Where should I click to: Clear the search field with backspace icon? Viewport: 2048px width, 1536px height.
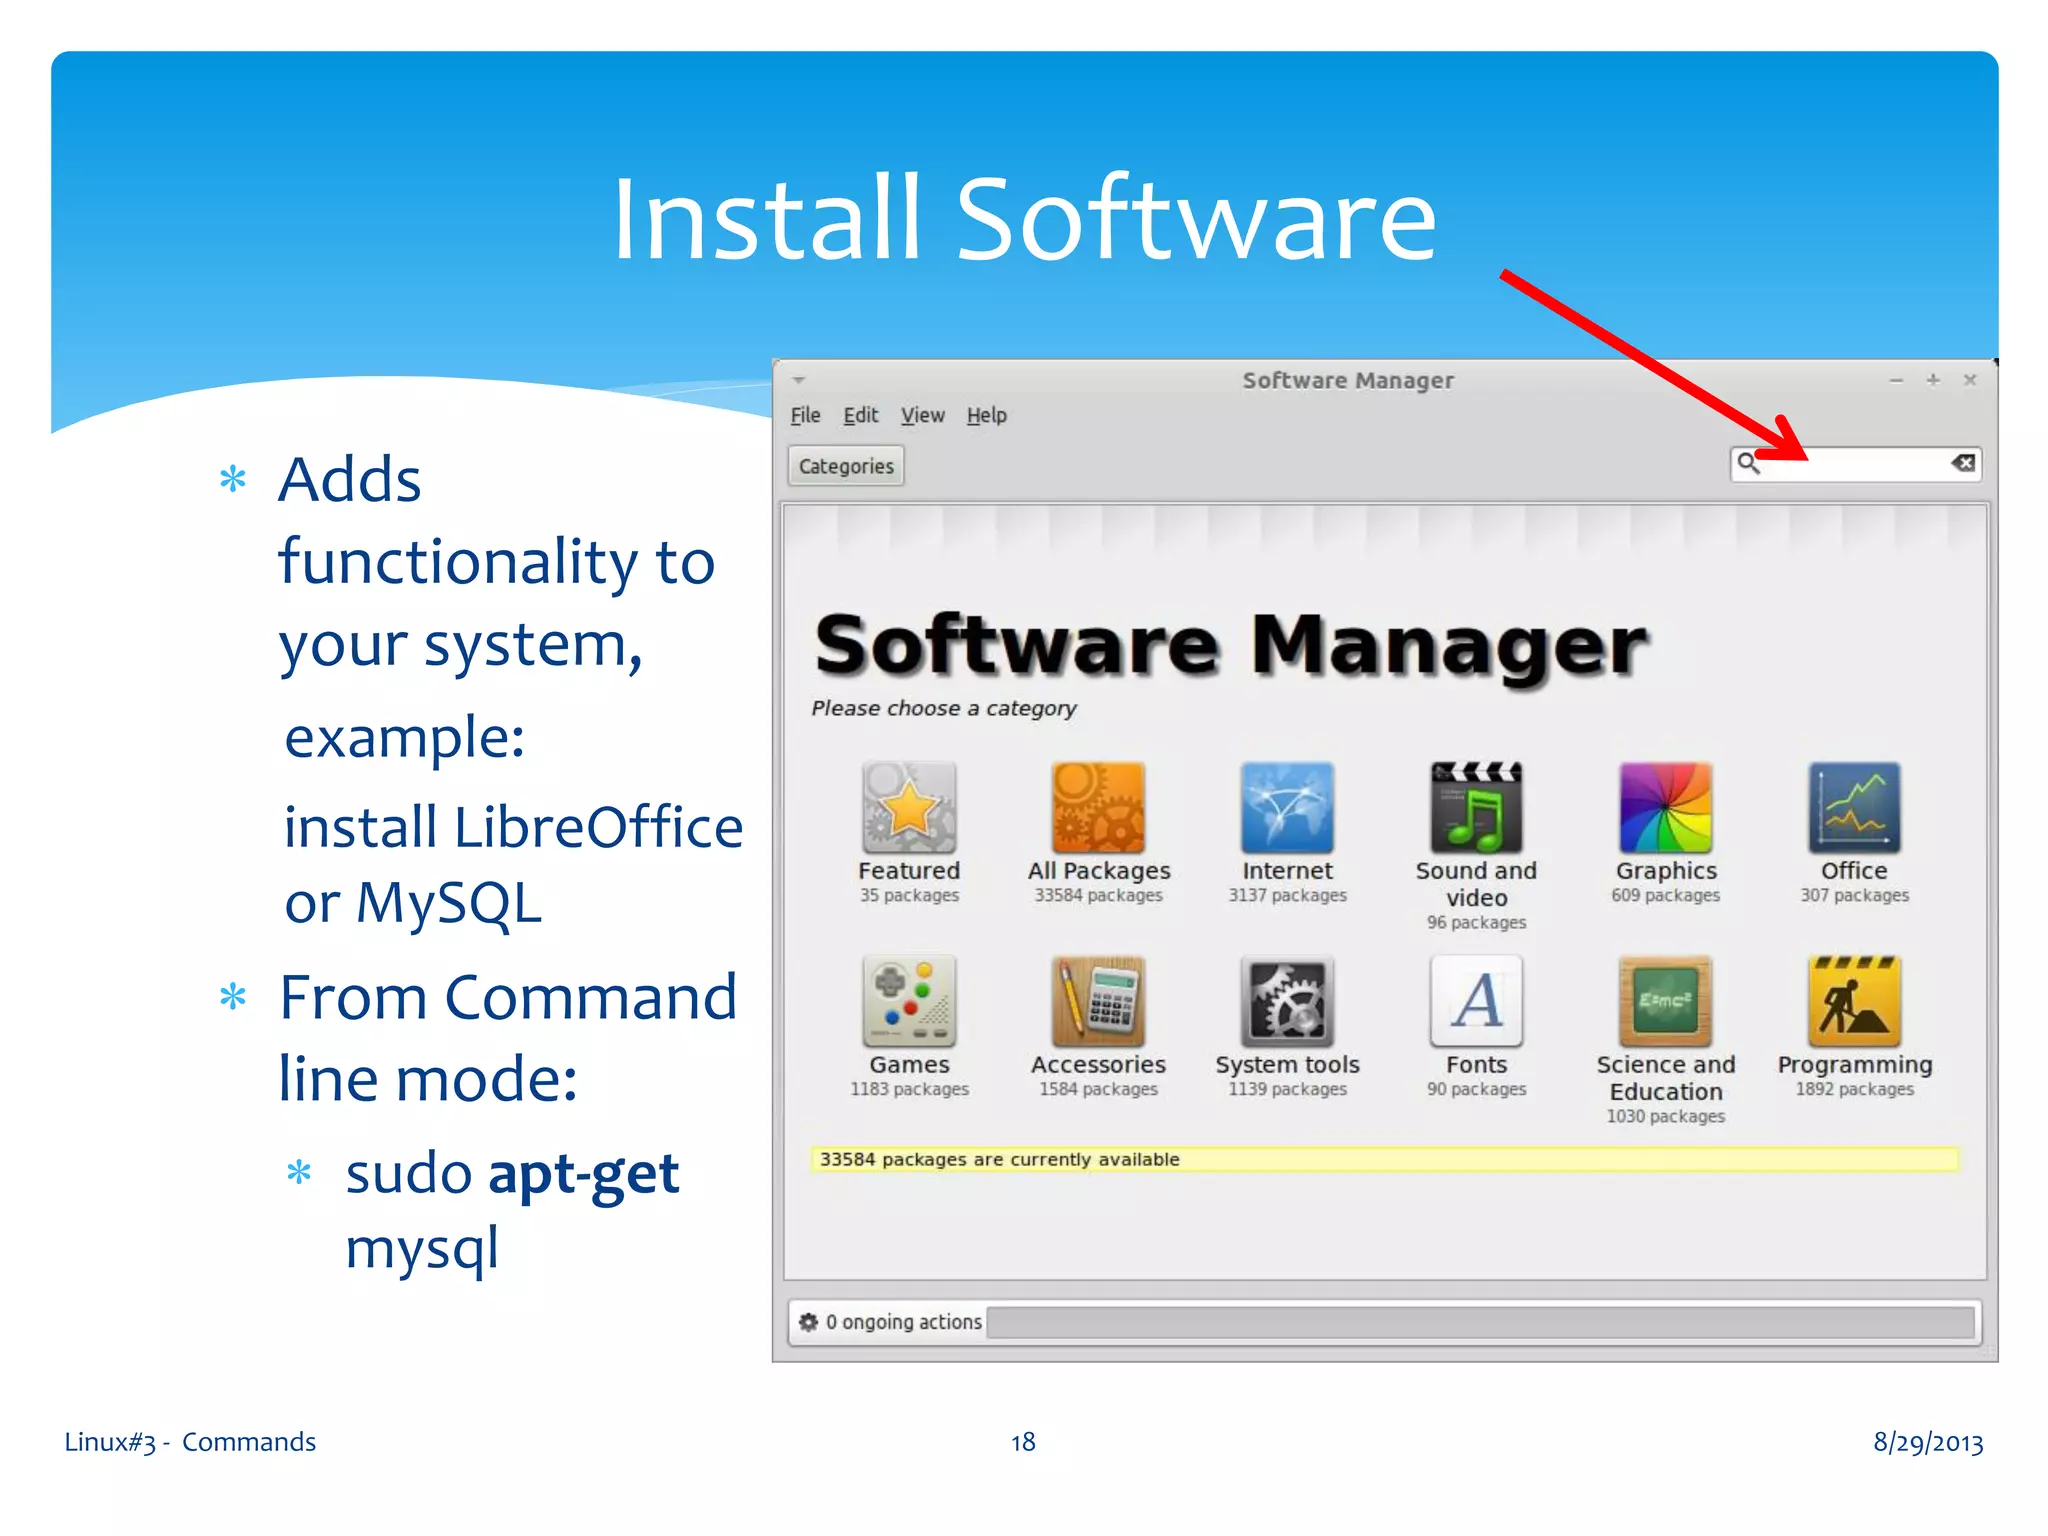[x=1963, y=463]
